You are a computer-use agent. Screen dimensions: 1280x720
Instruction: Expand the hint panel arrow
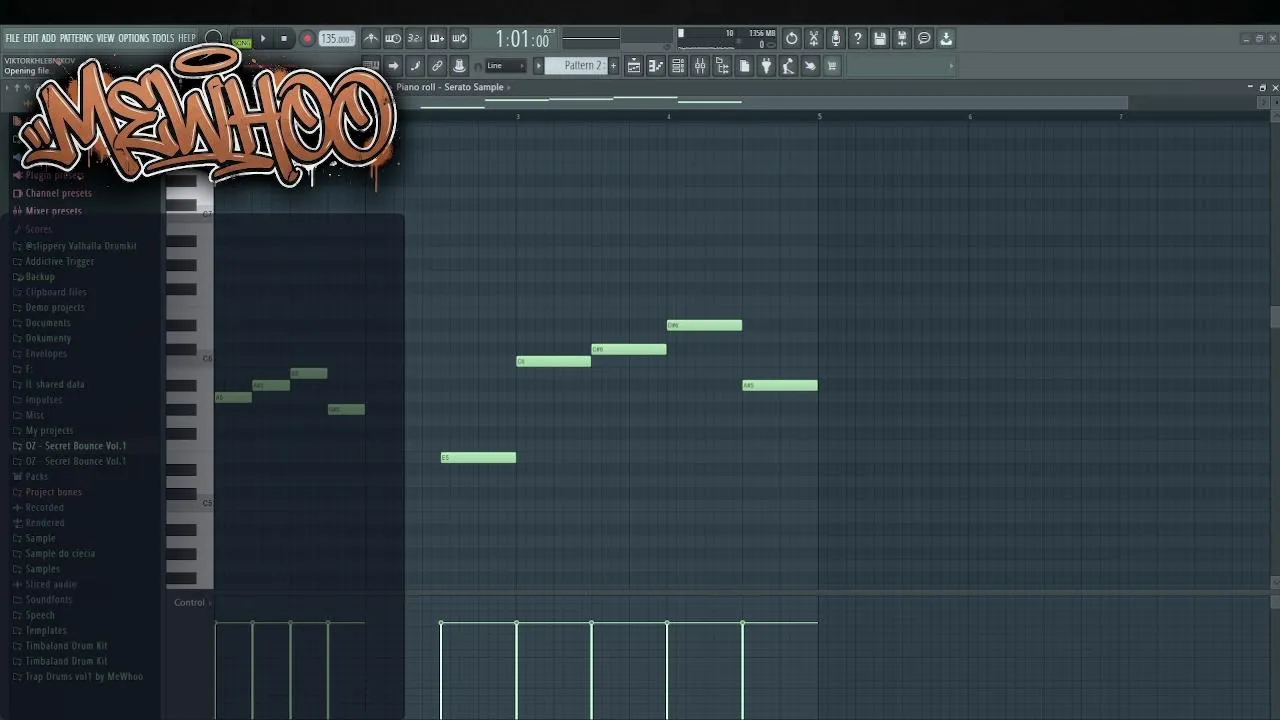point(951,66)
